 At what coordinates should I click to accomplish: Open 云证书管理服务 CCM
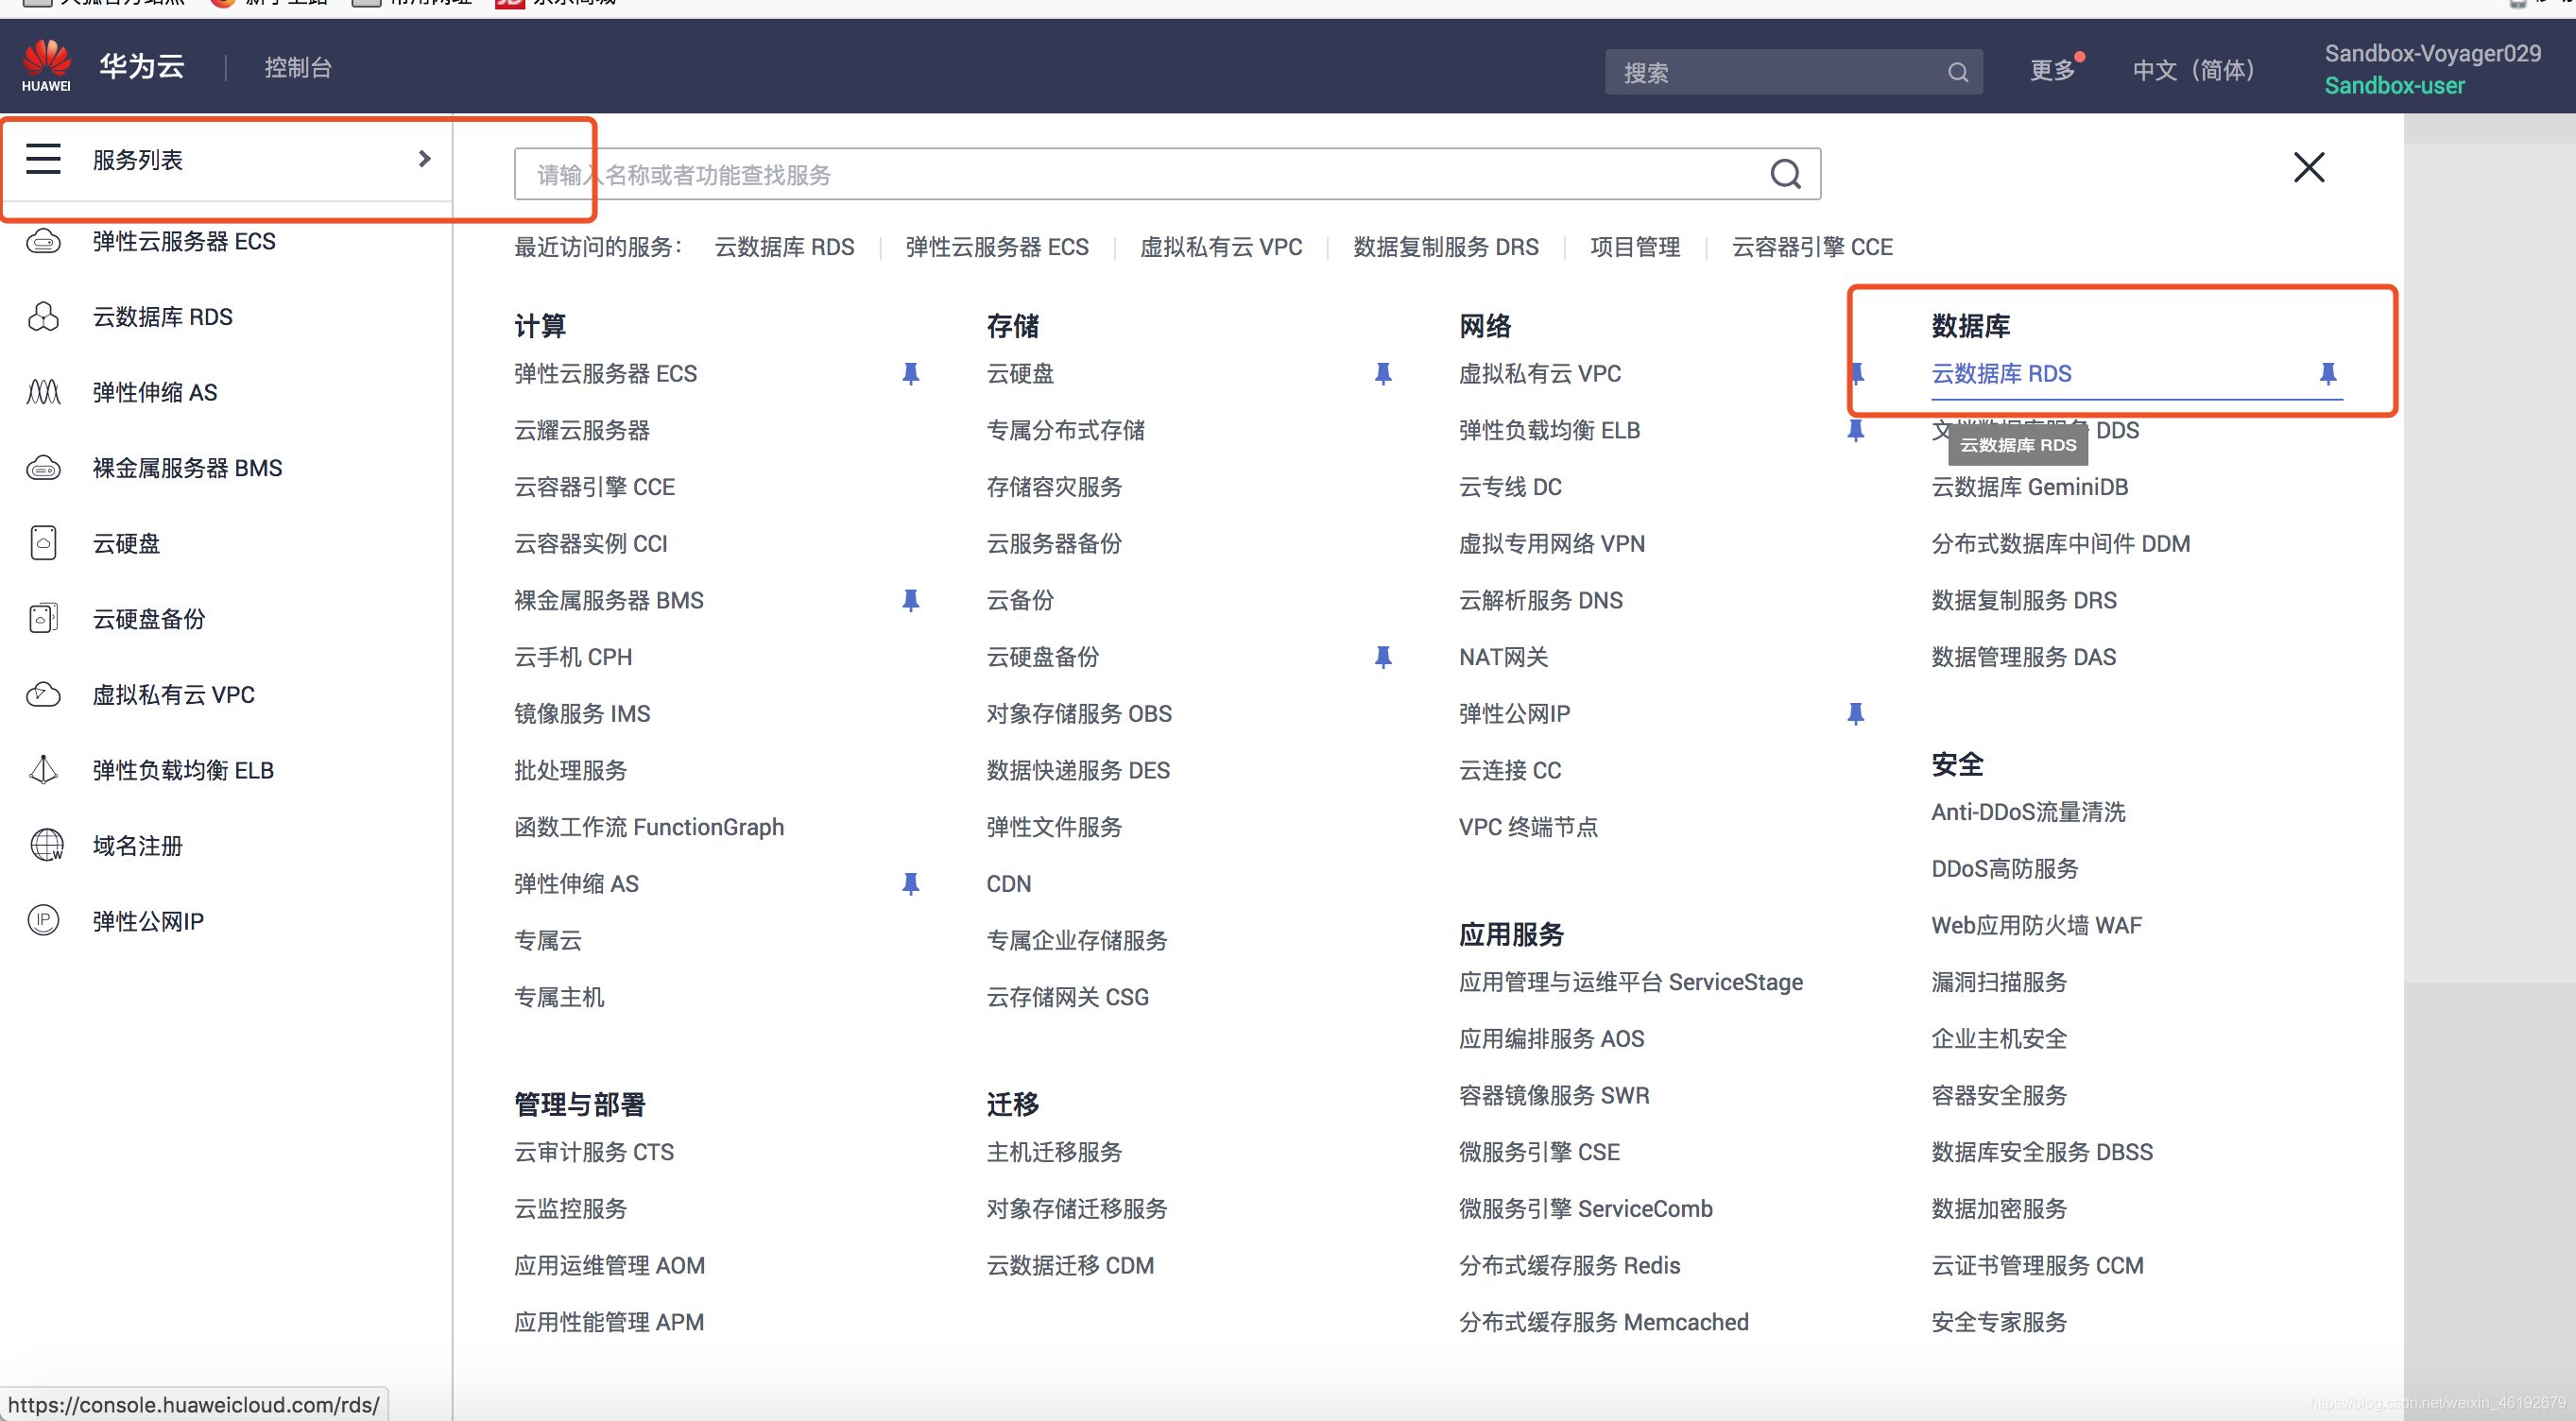(2037, 1265)
